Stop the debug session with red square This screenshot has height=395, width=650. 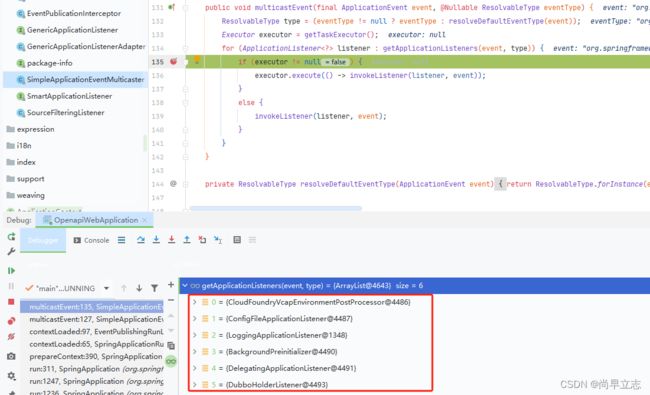[11, 302]
